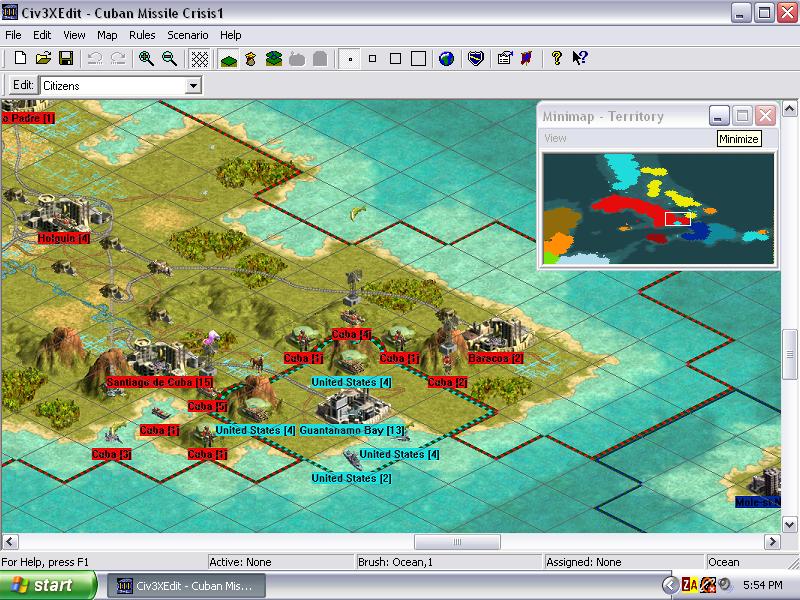This screenshot has height=600, width=800.
Task: Open the File menu
Action: click(13, 35)
